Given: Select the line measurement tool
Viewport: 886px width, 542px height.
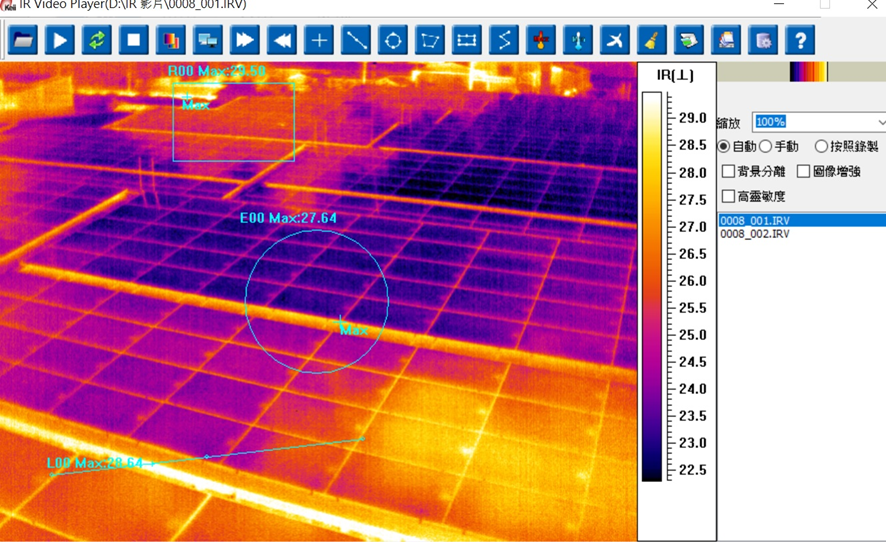Looking at the screenshot, I should coord(356,40).
